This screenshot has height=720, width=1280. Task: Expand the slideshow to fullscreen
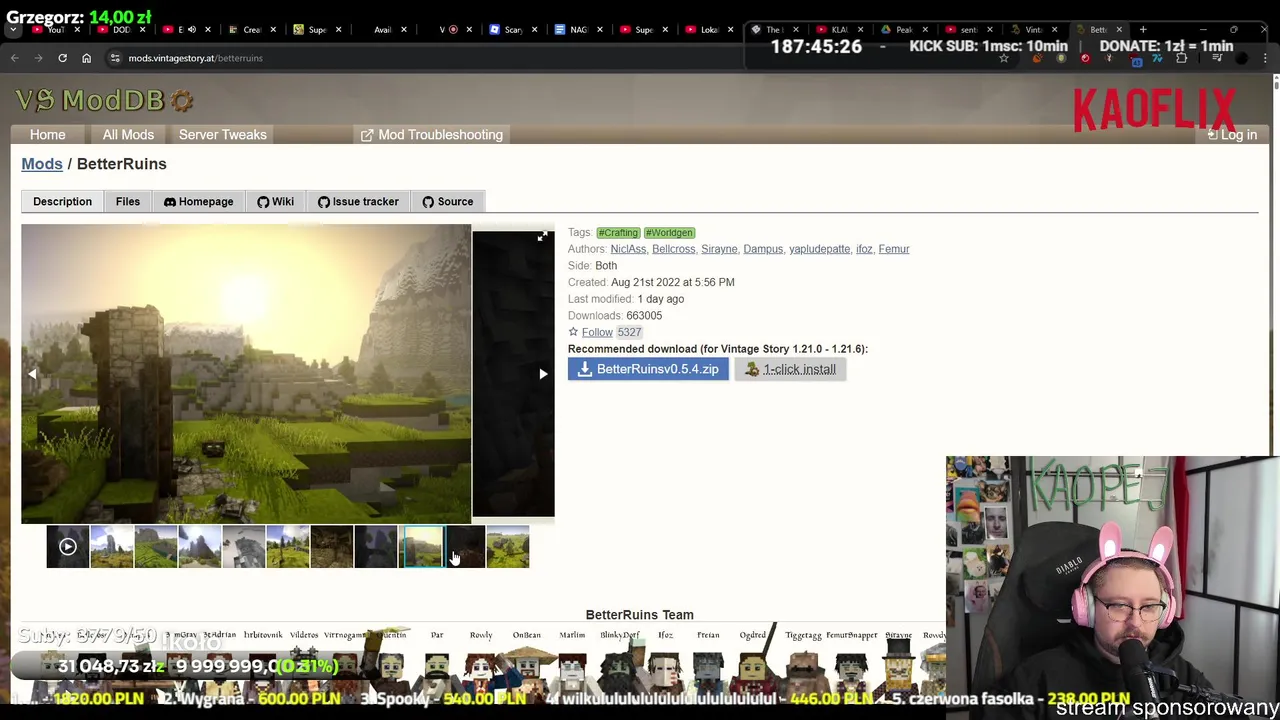point(542,237)
